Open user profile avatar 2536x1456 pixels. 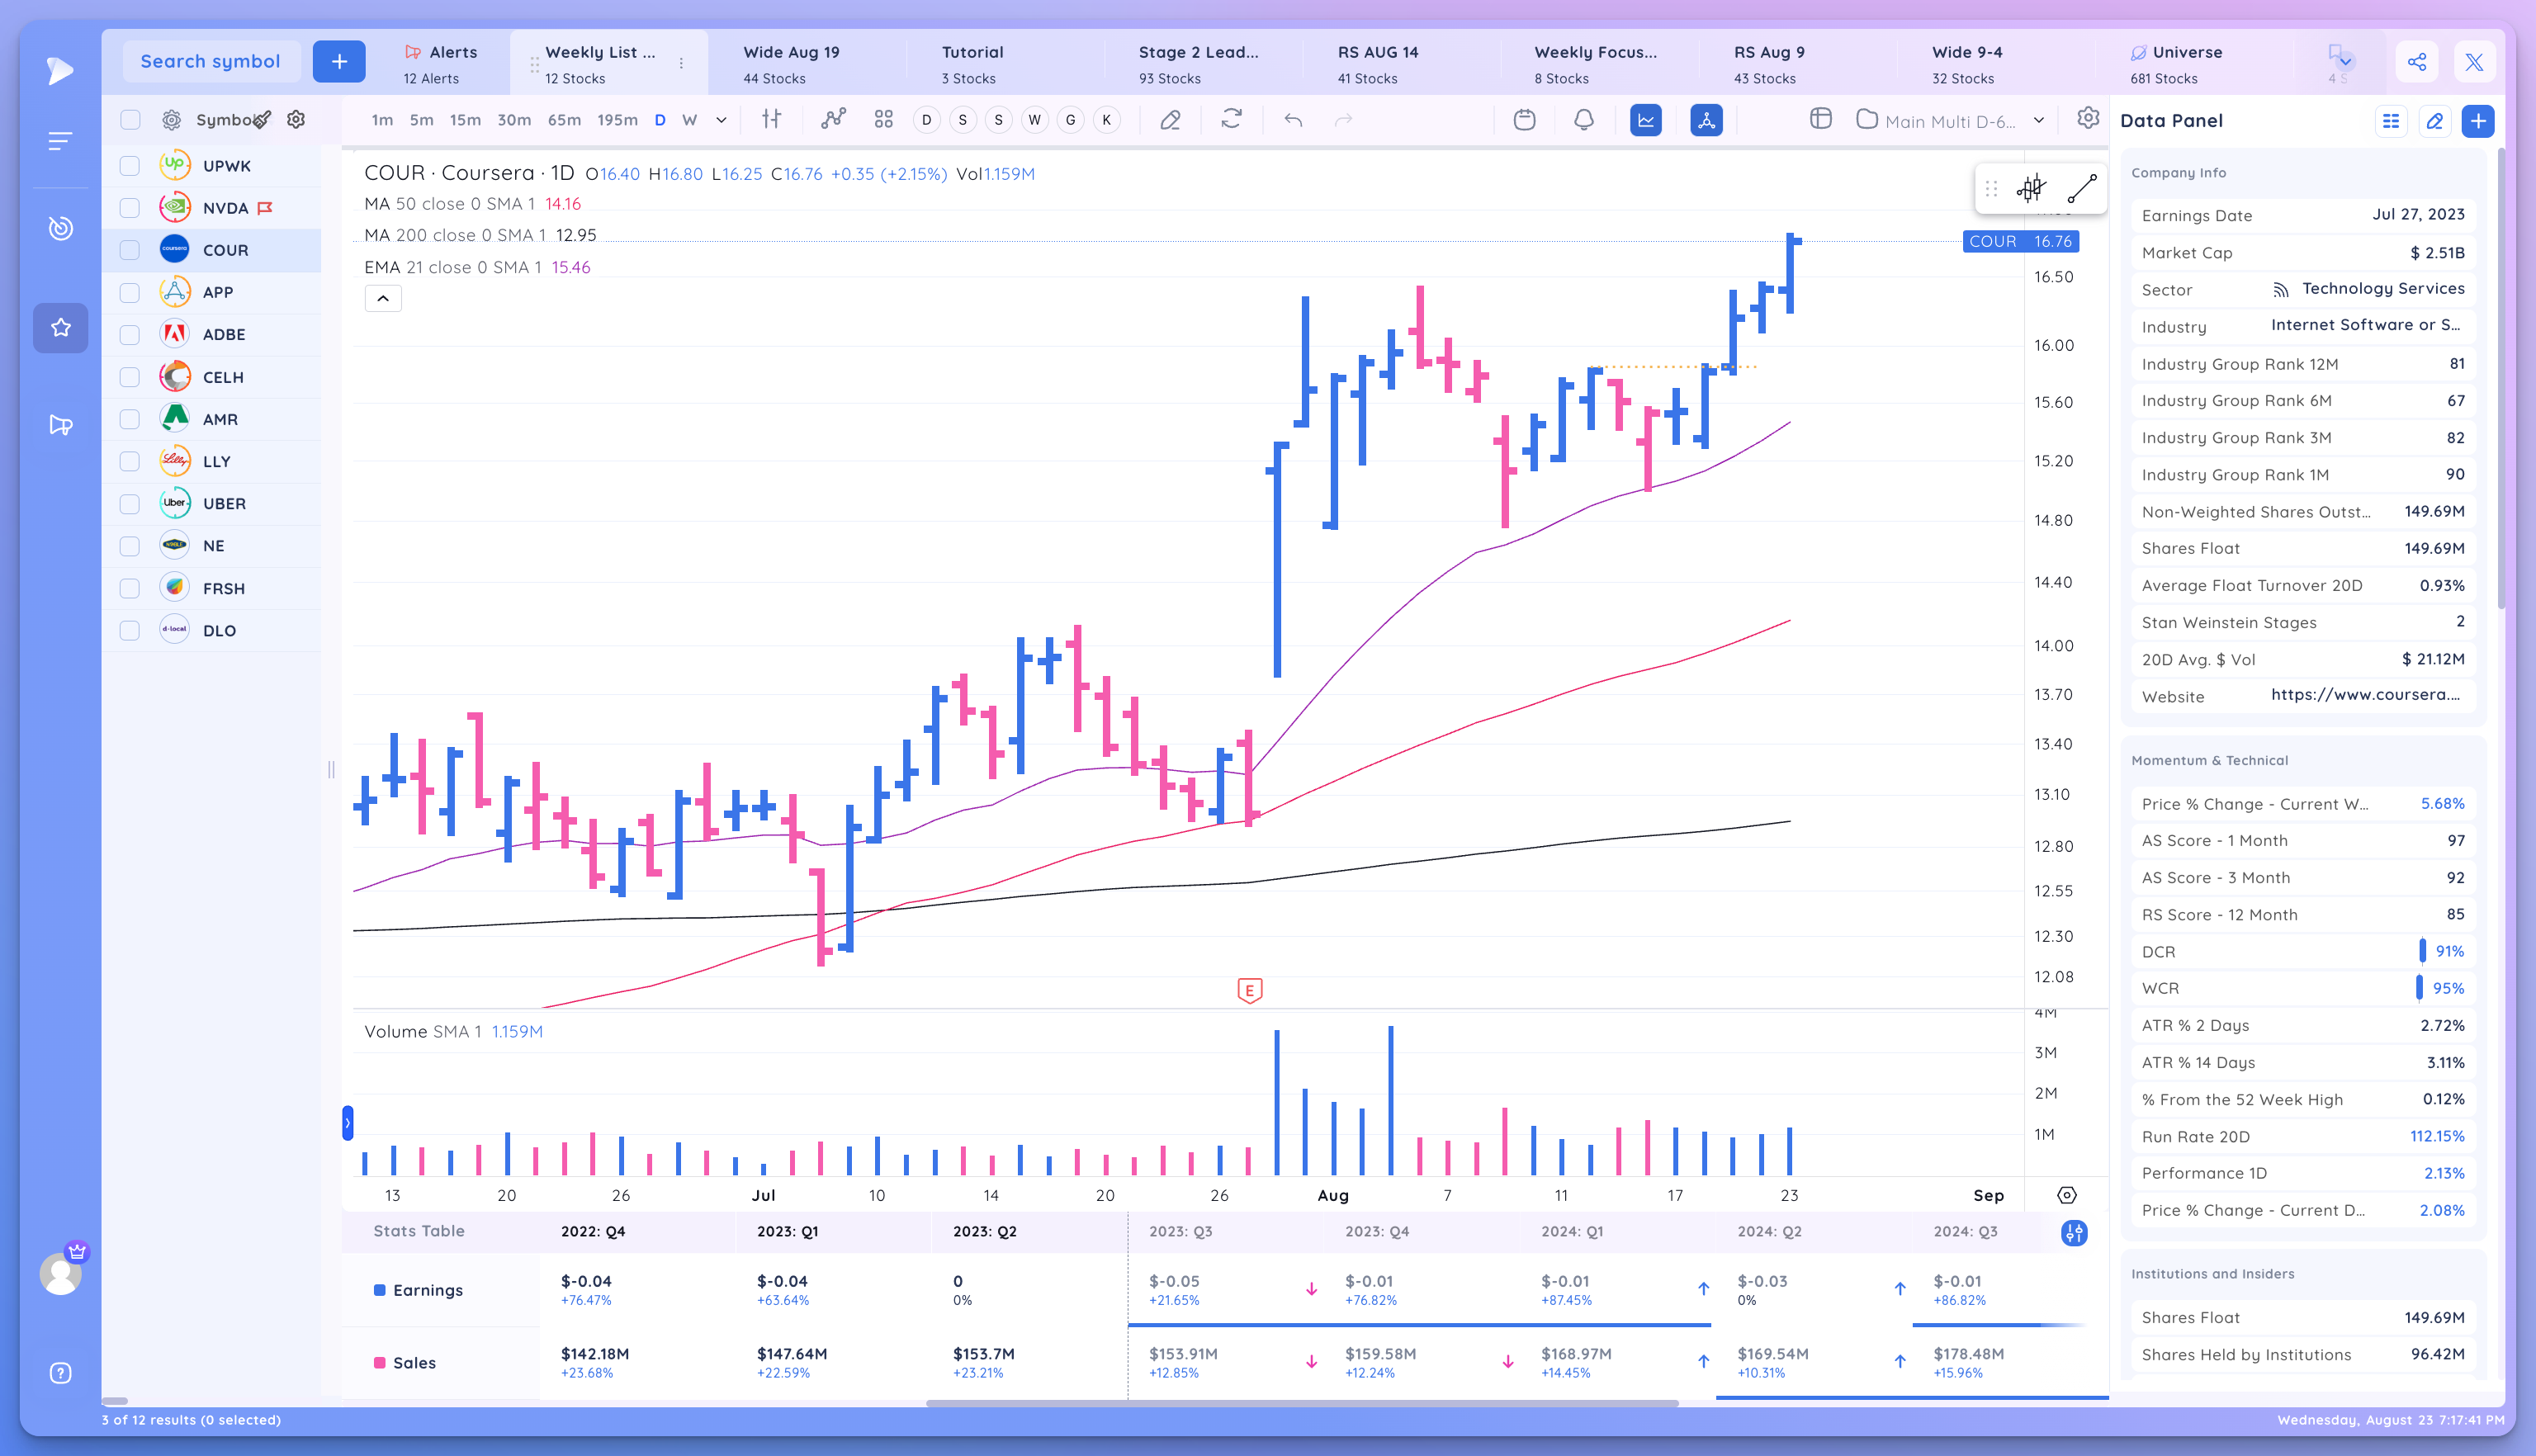coord(60,1273)
